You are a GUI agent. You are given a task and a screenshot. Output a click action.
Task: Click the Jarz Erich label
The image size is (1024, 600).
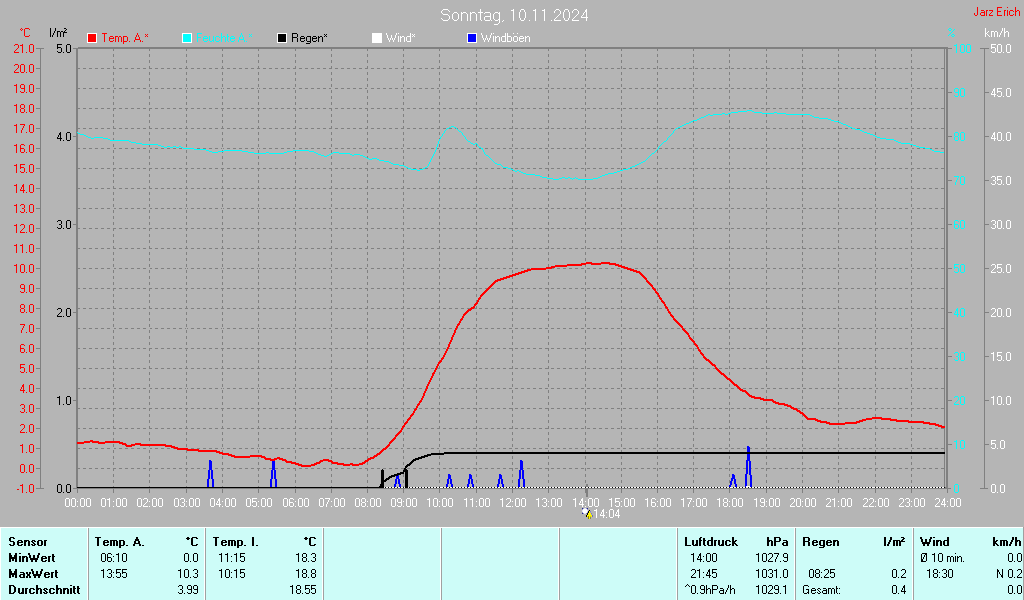click(997, 12)
